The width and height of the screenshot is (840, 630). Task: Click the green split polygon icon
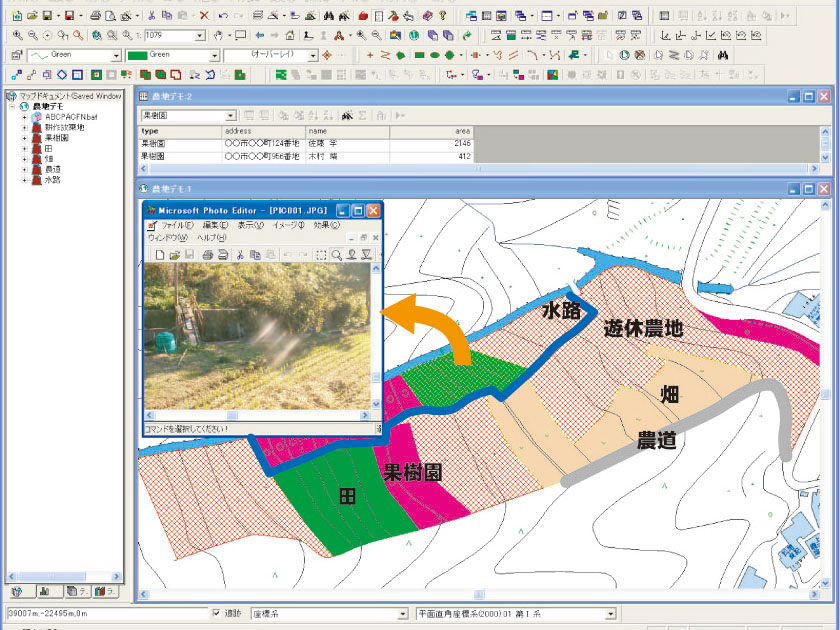point(281,74)
